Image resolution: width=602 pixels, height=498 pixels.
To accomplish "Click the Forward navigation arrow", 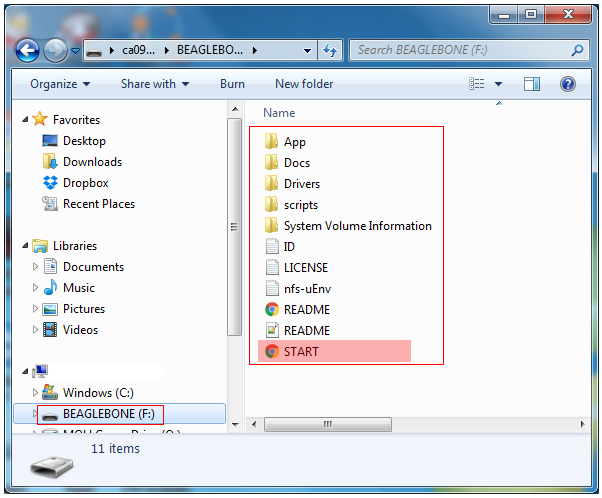I will (x=55, y=50).
